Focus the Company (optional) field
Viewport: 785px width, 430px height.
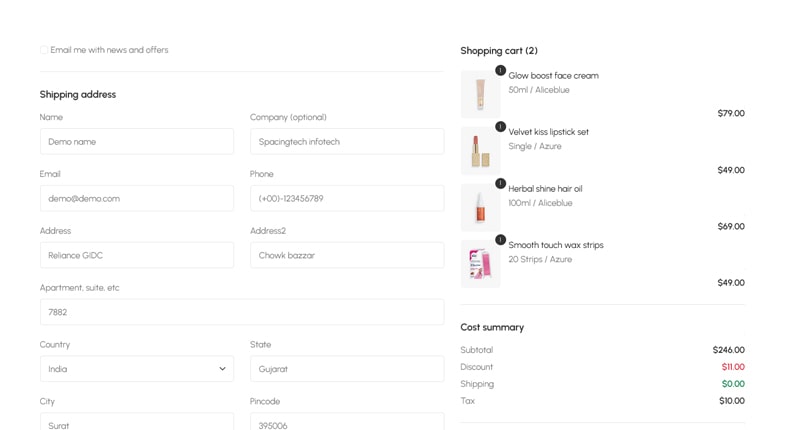(x=346, y=142)
